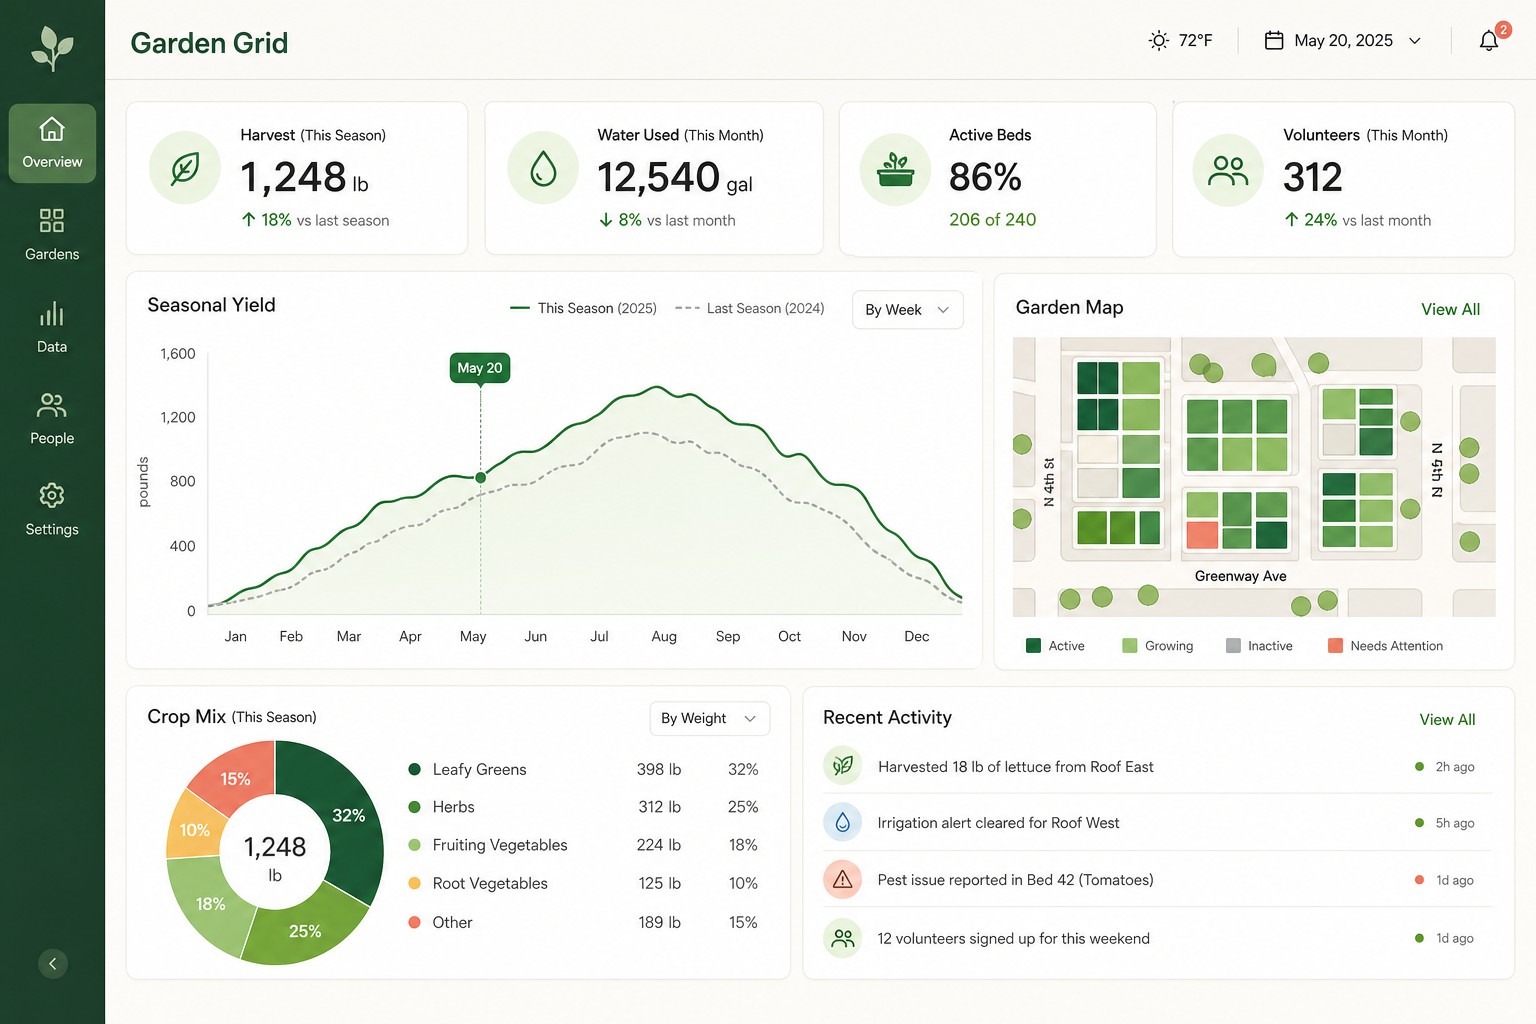Open the notifications bell

coord(1489,40)
